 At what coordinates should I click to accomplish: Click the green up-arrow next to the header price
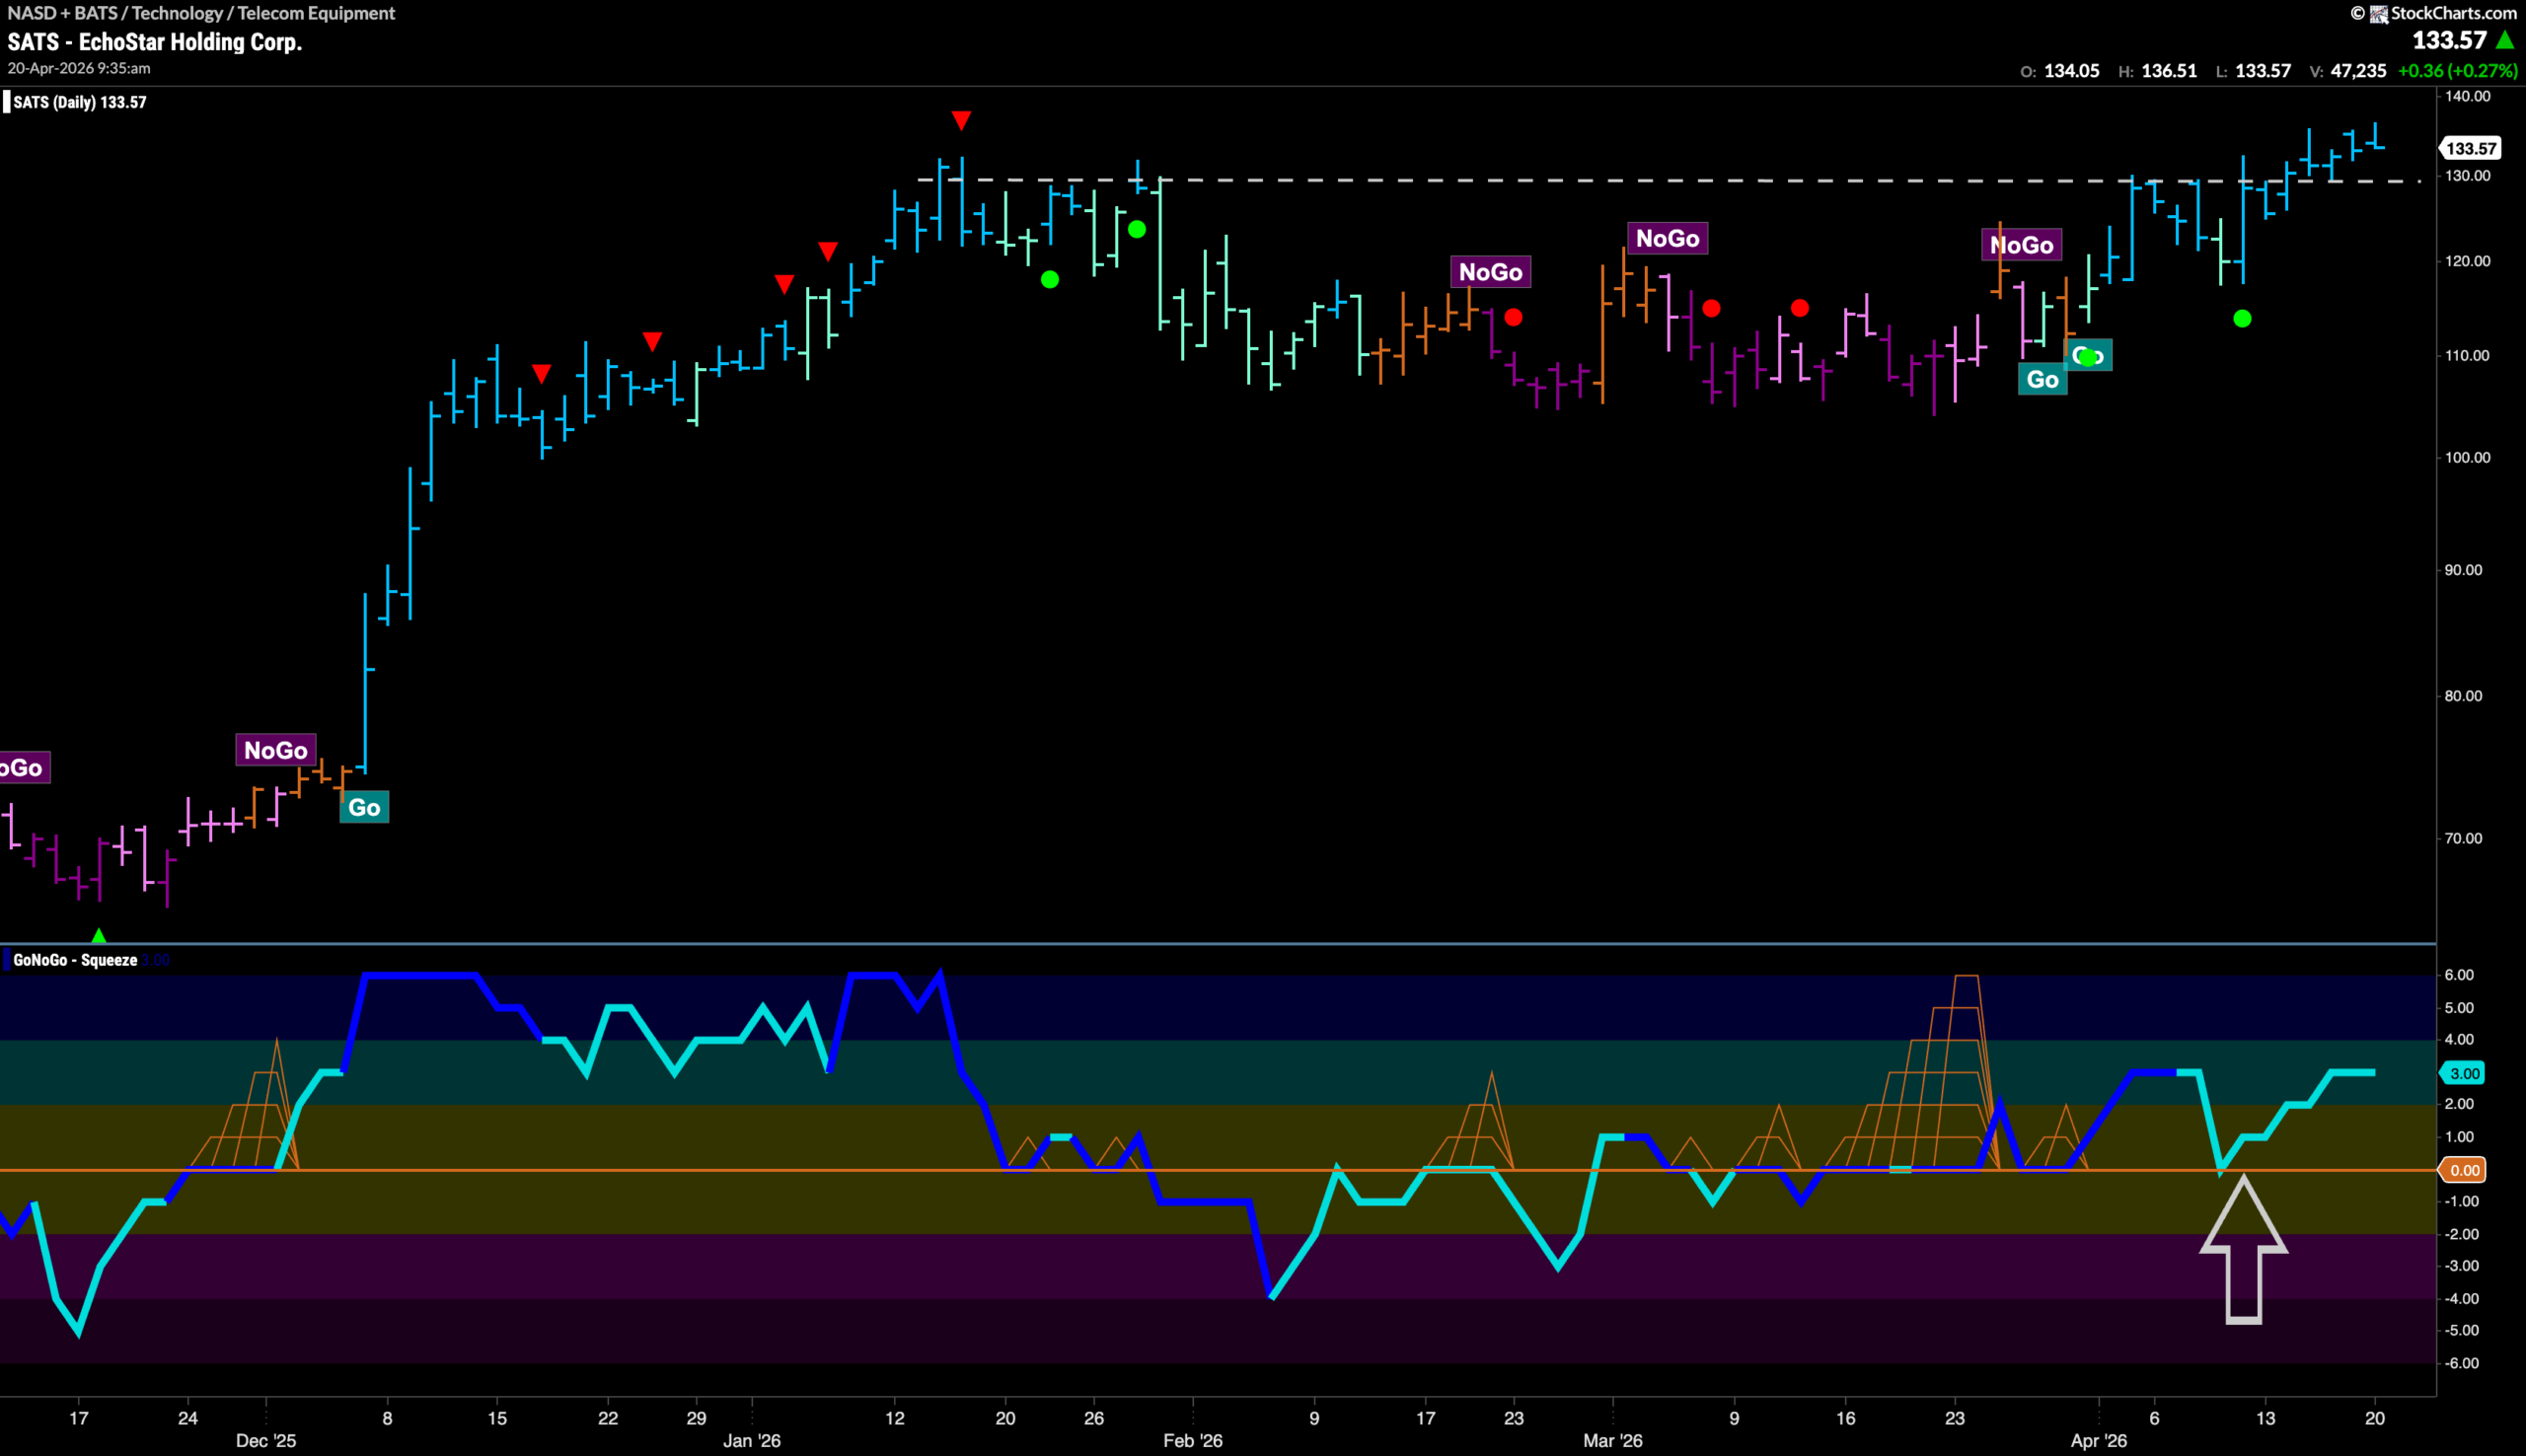pos(2504,40)
